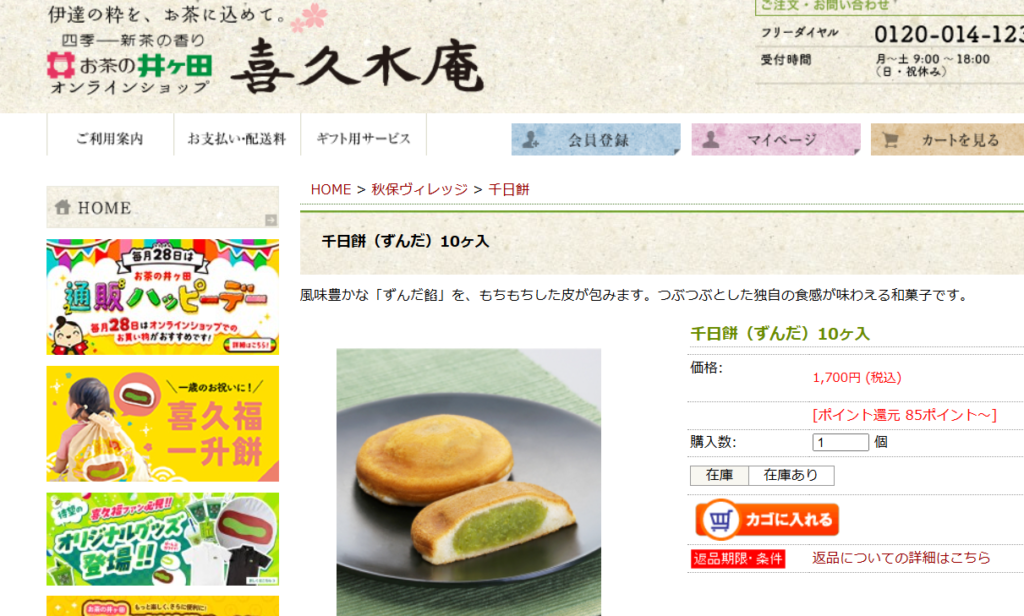
Task: Open the ギフト用サービス menu item
Action: [x=363, y=138]
